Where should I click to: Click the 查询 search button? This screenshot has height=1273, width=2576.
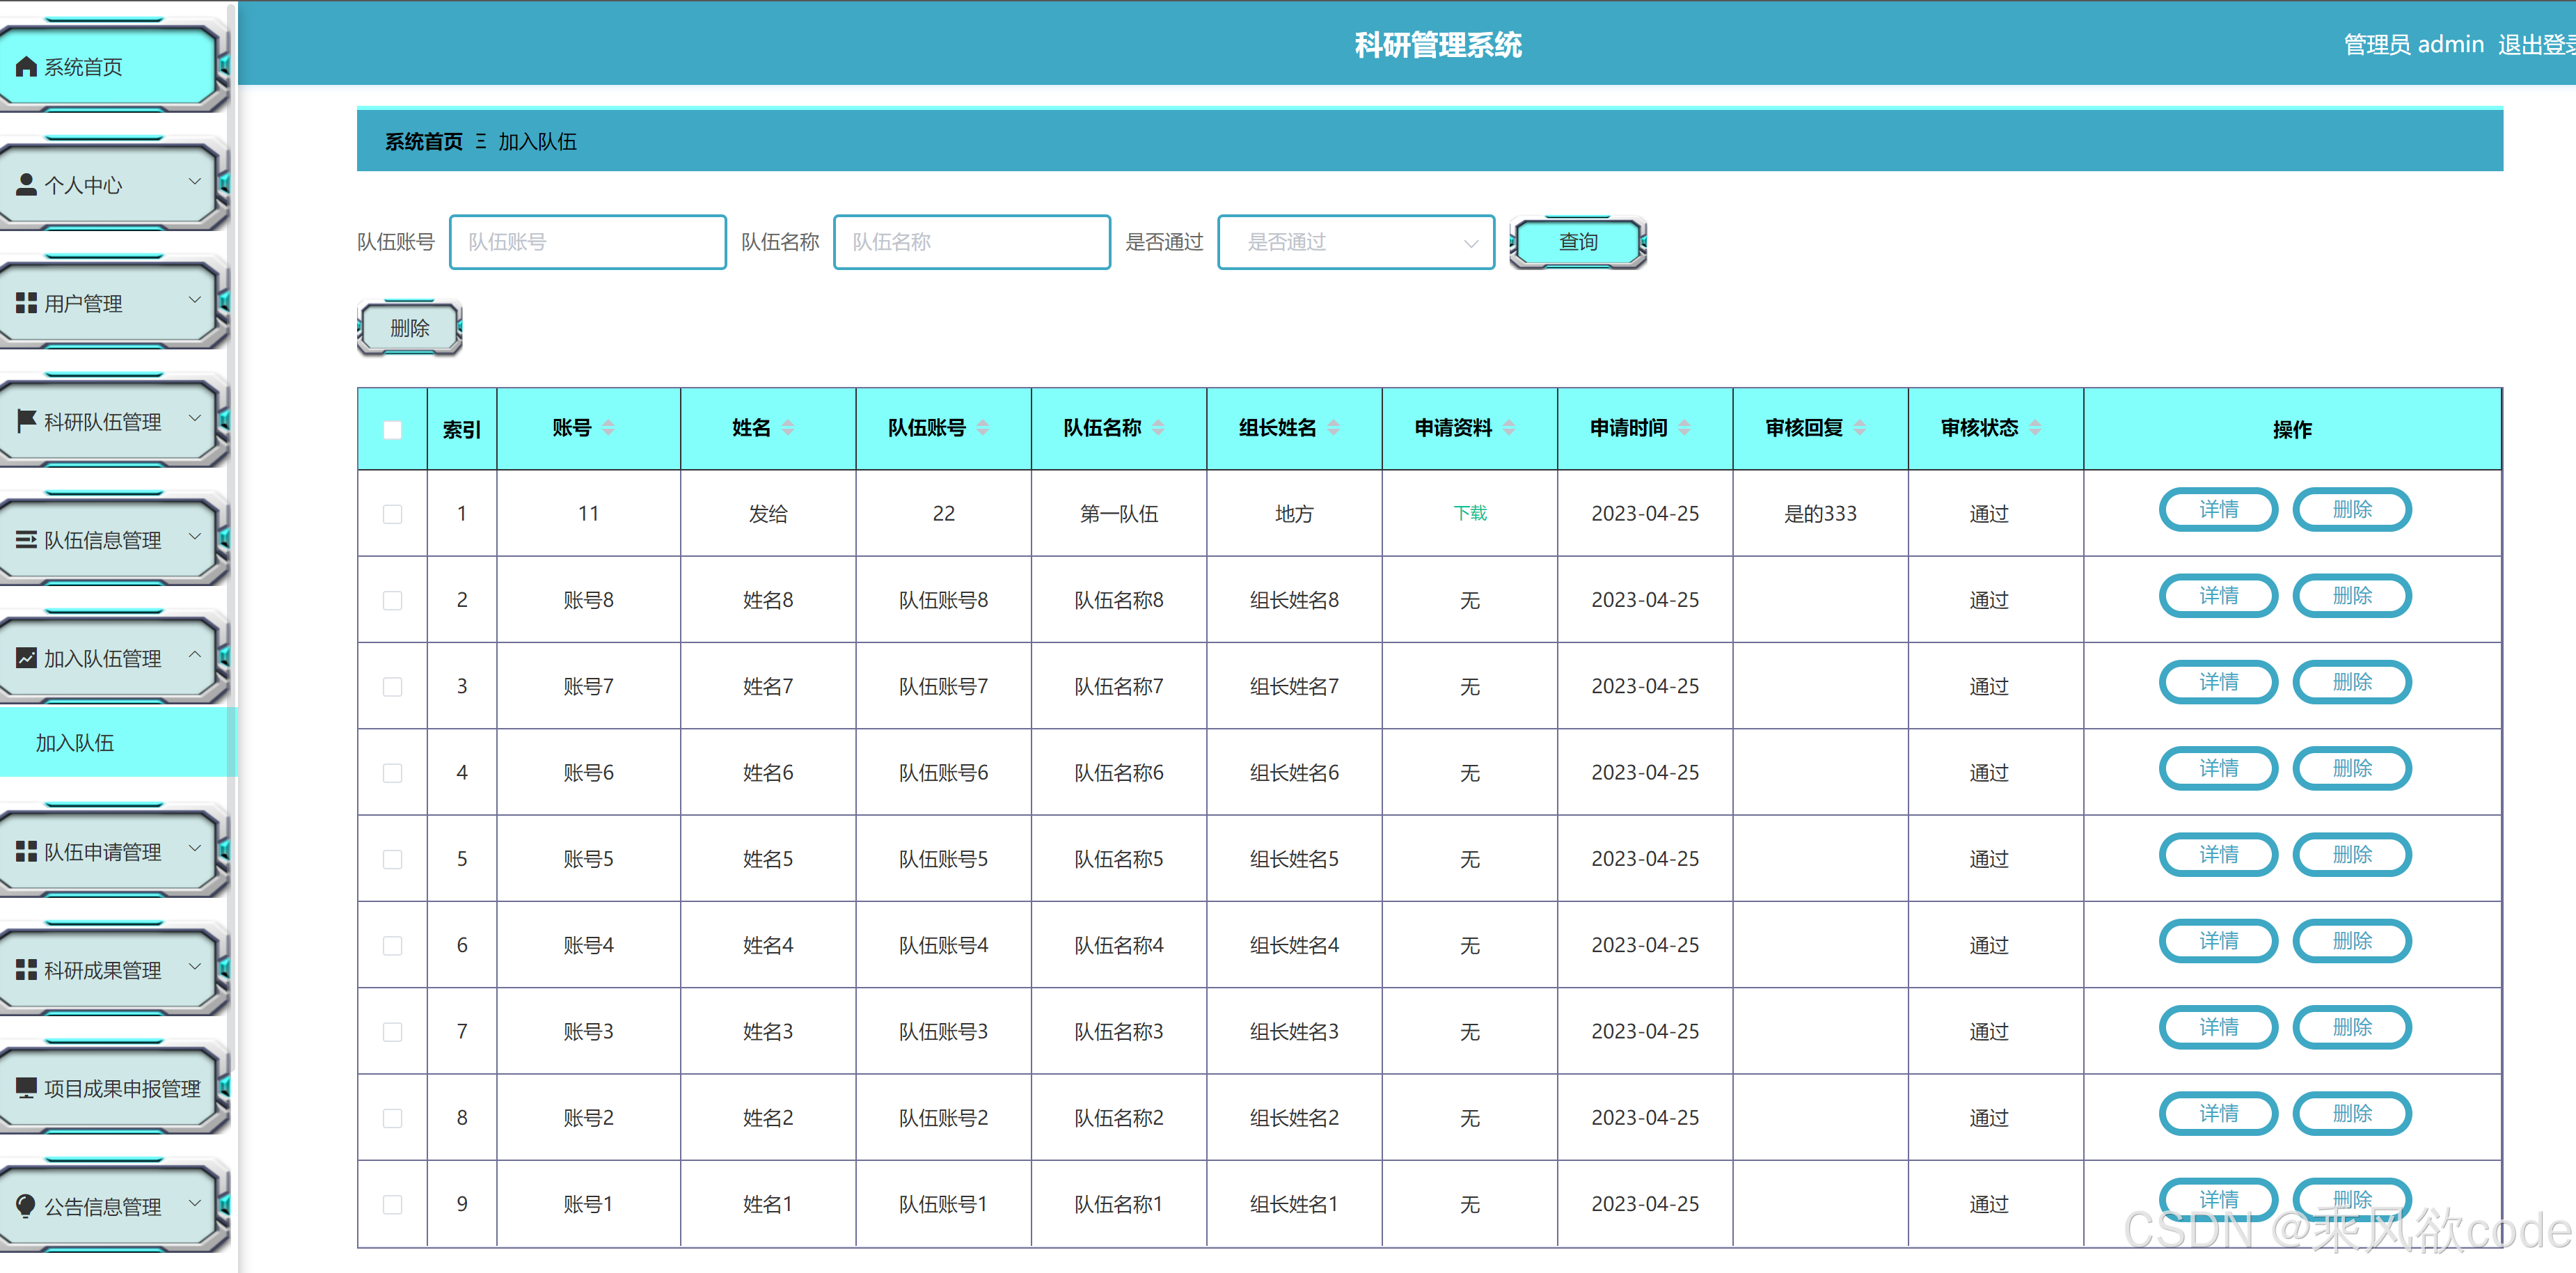tap(1577, 242)
